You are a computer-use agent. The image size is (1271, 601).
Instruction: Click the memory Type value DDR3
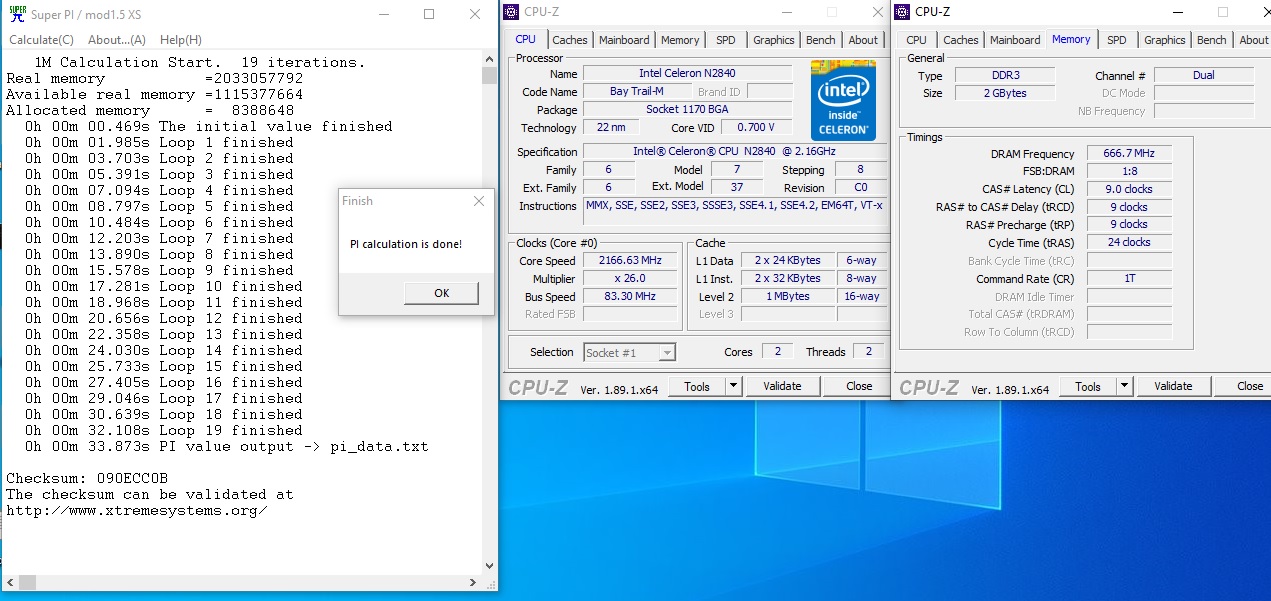pos(1003,75)
